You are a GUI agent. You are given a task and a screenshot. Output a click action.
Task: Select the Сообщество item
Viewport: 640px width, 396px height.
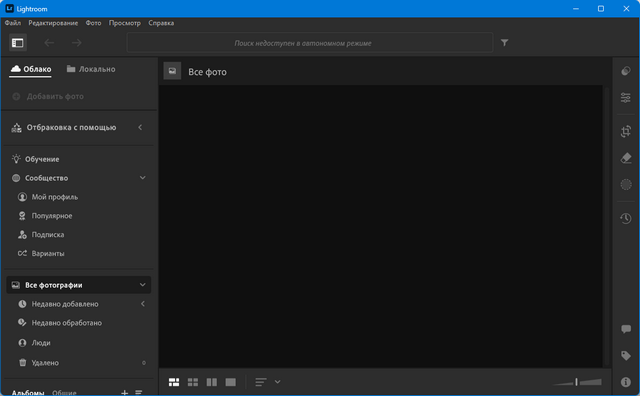point(47,178)
